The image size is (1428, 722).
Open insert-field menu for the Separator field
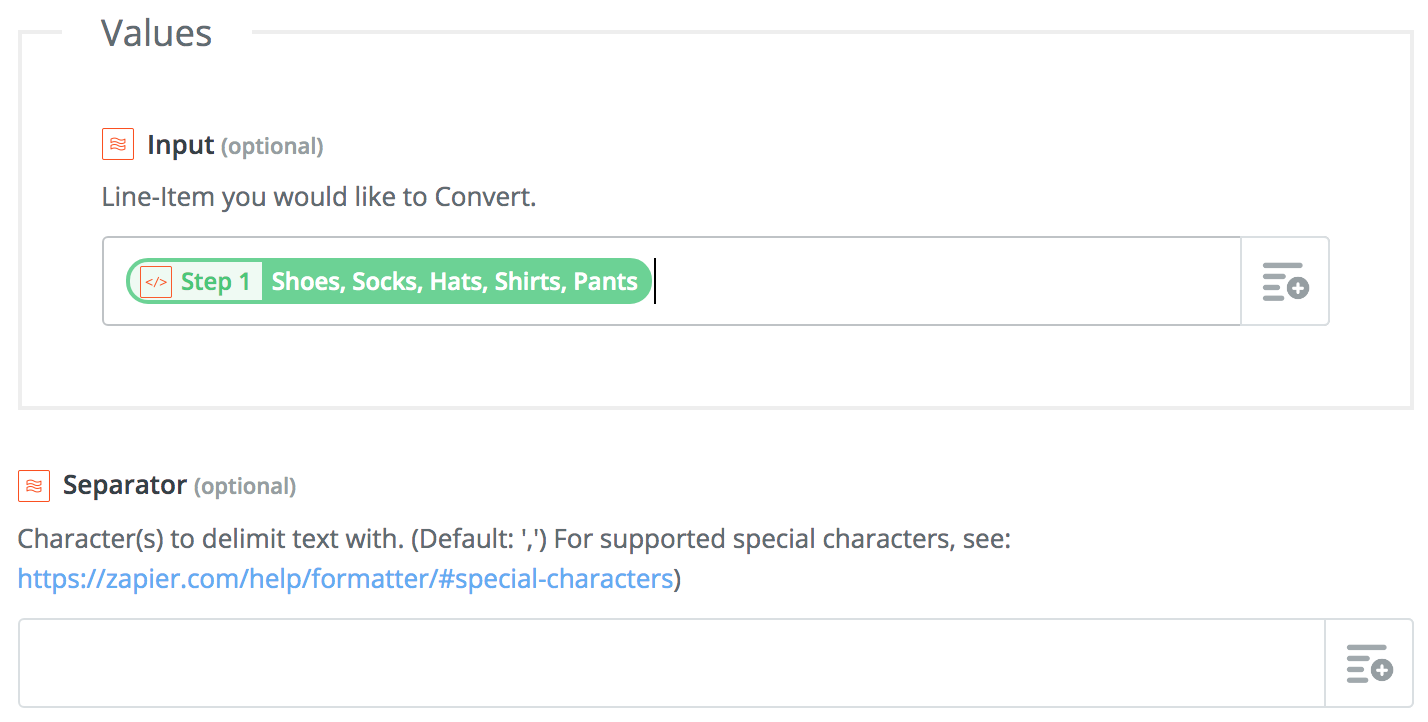pos(1369,663)
